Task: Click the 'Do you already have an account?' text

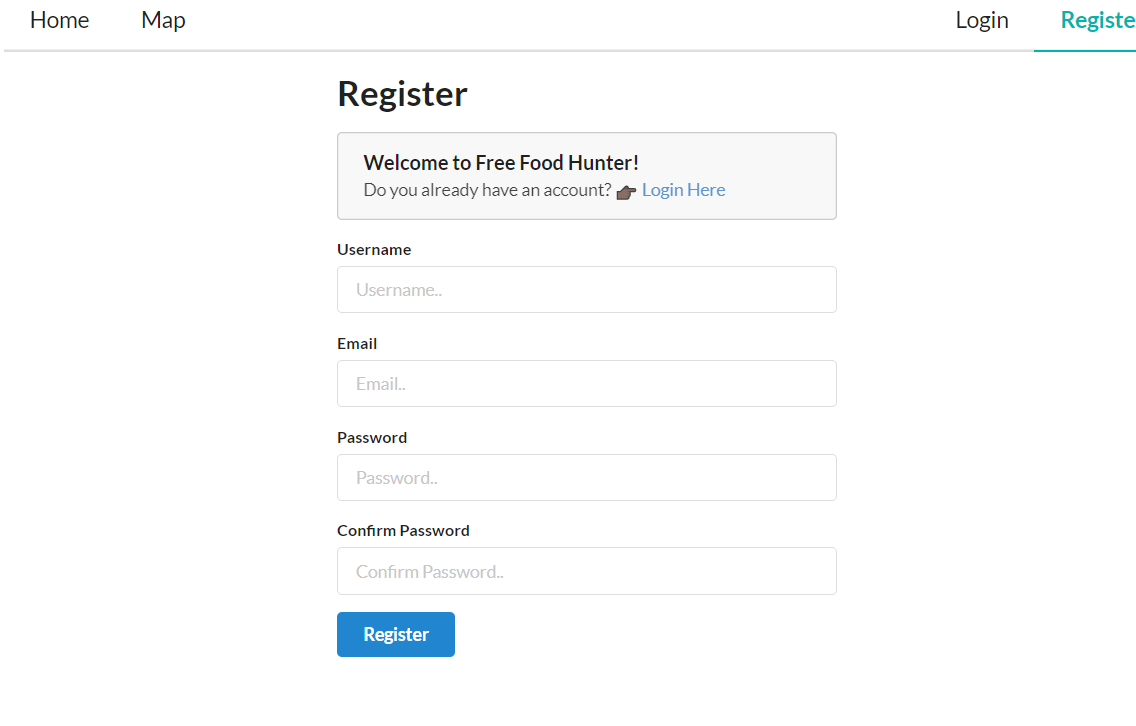Action: [x=488, y=190]
